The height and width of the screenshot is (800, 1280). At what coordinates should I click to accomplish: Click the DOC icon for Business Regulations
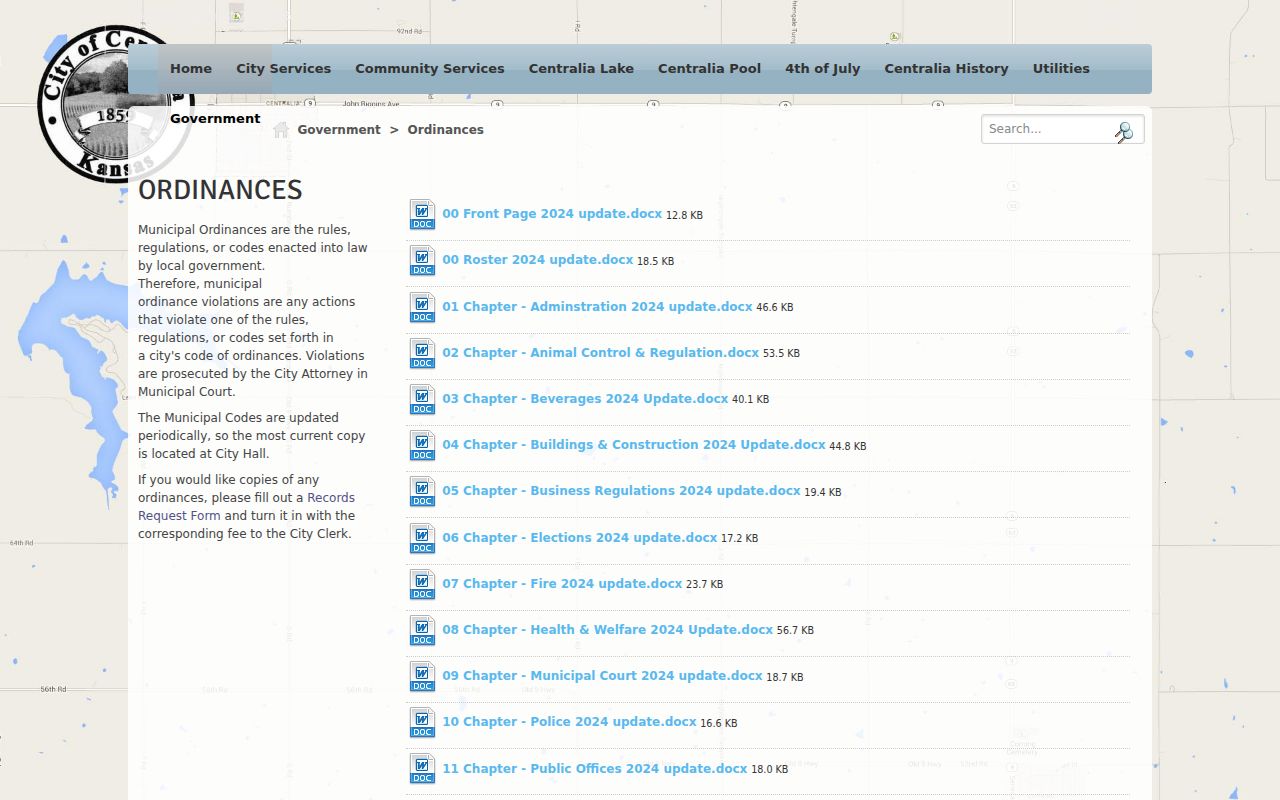point(422,492)
